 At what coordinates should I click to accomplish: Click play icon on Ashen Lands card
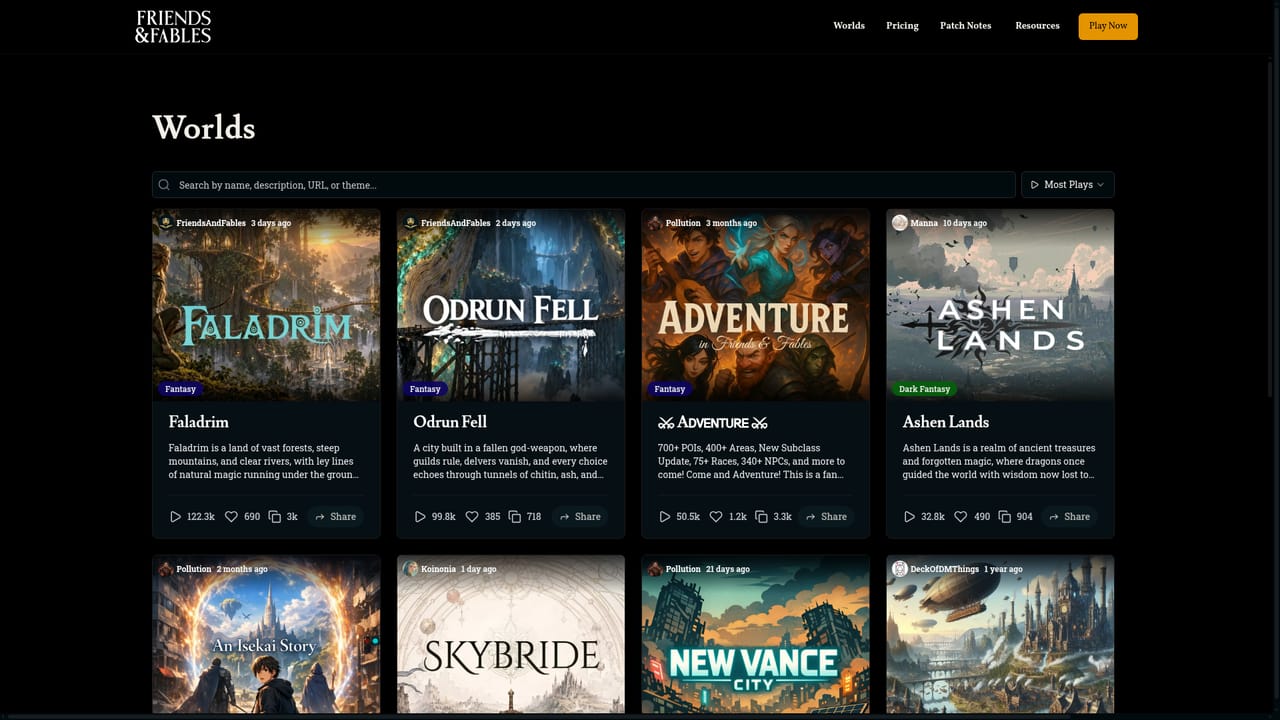coord(909,517)
